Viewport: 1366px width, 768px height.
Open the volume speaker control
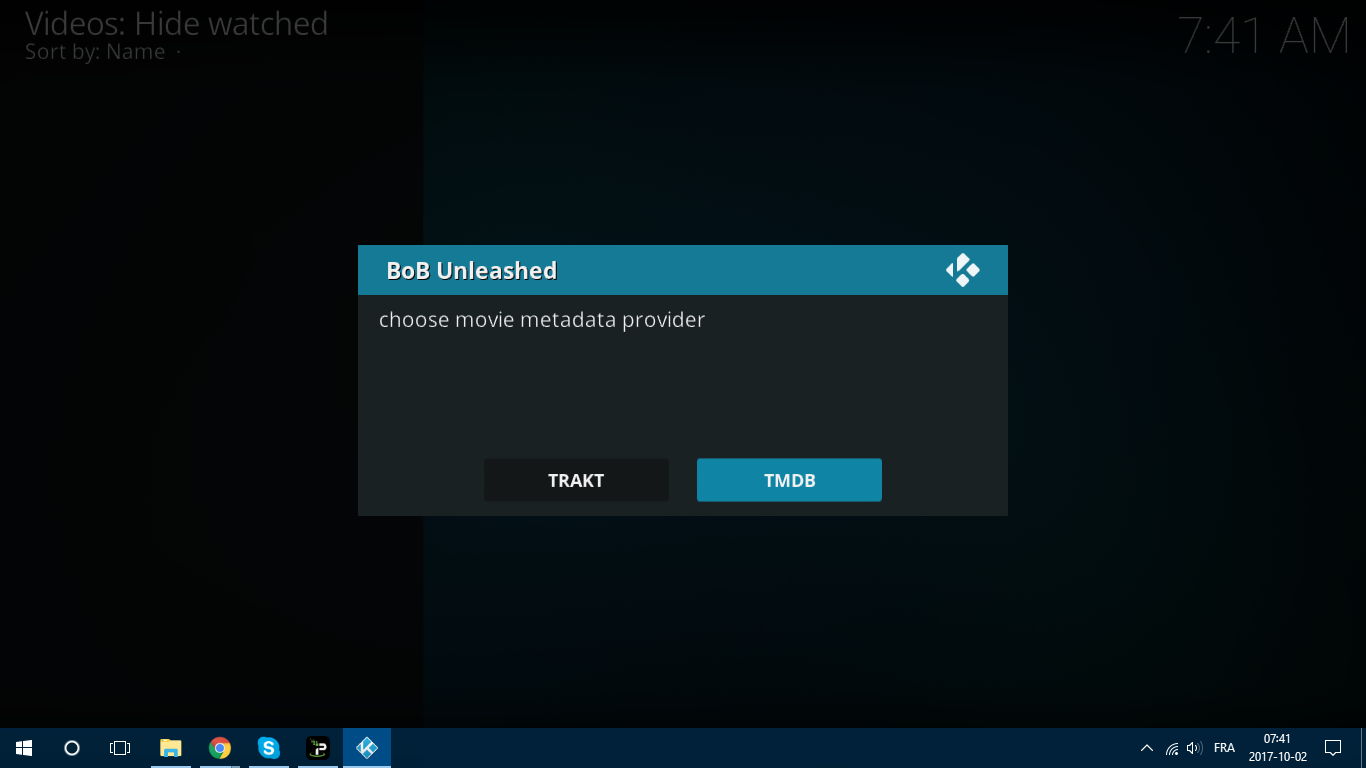tap(1194, 748)
